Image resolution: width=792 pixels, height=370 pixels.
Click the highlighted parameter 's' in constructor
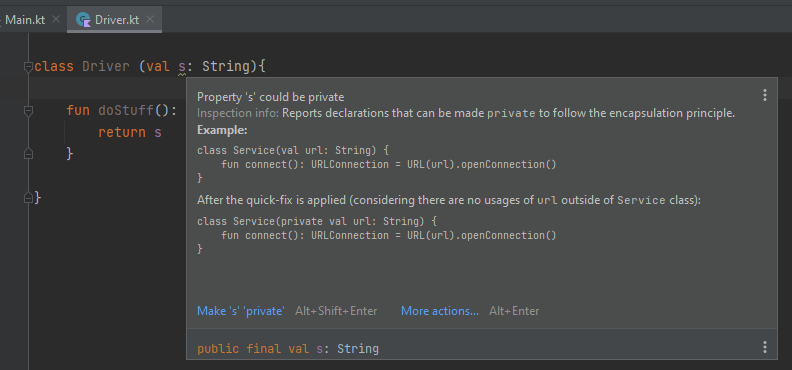[182, 67]
